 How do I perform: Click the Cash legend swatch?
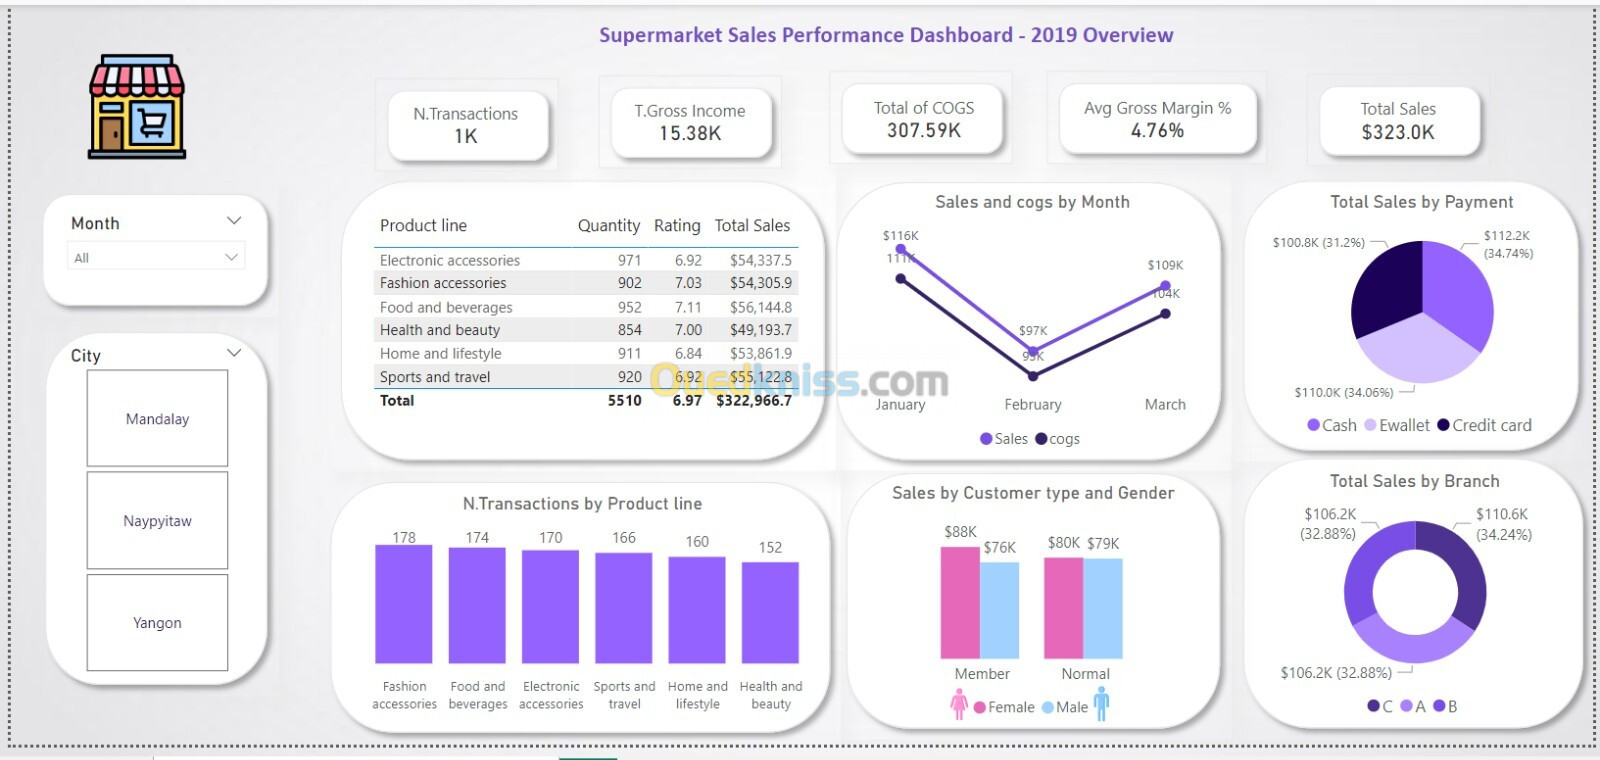[x=1313, y=425]
